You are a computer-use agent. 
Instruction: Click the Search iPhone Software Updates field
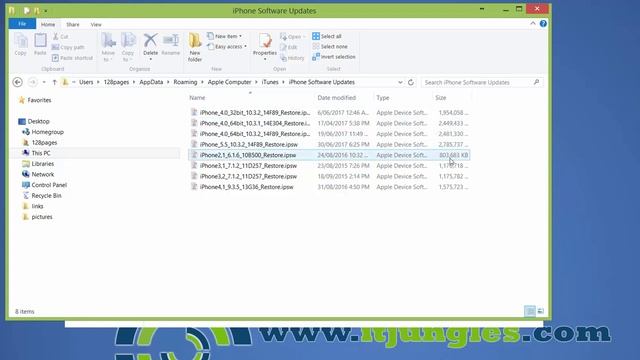[x=478, y=82]
